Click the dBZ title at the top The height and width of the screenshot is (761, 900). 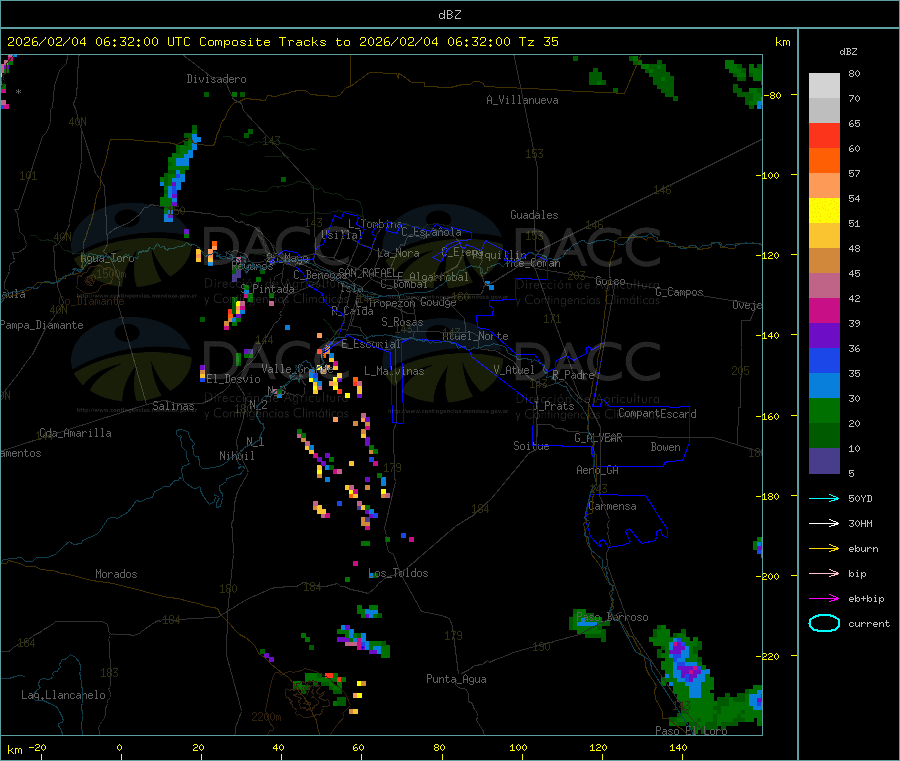coord(449,14)
